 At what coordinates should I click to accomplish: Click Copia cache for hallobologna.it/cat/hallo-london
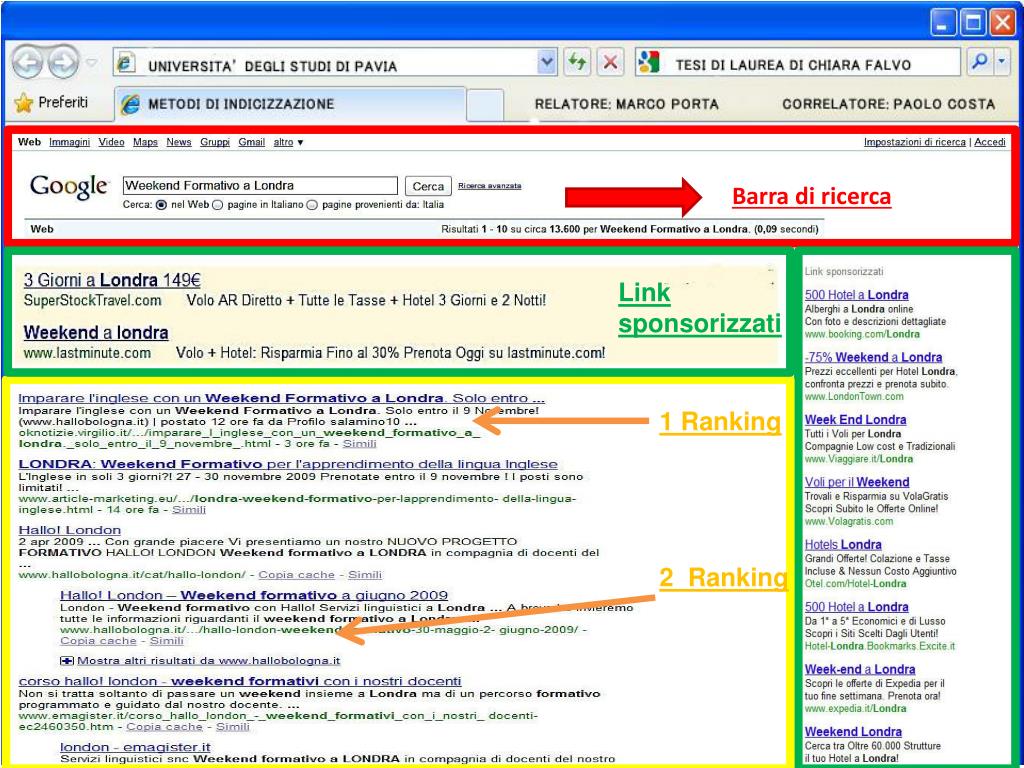296,575
